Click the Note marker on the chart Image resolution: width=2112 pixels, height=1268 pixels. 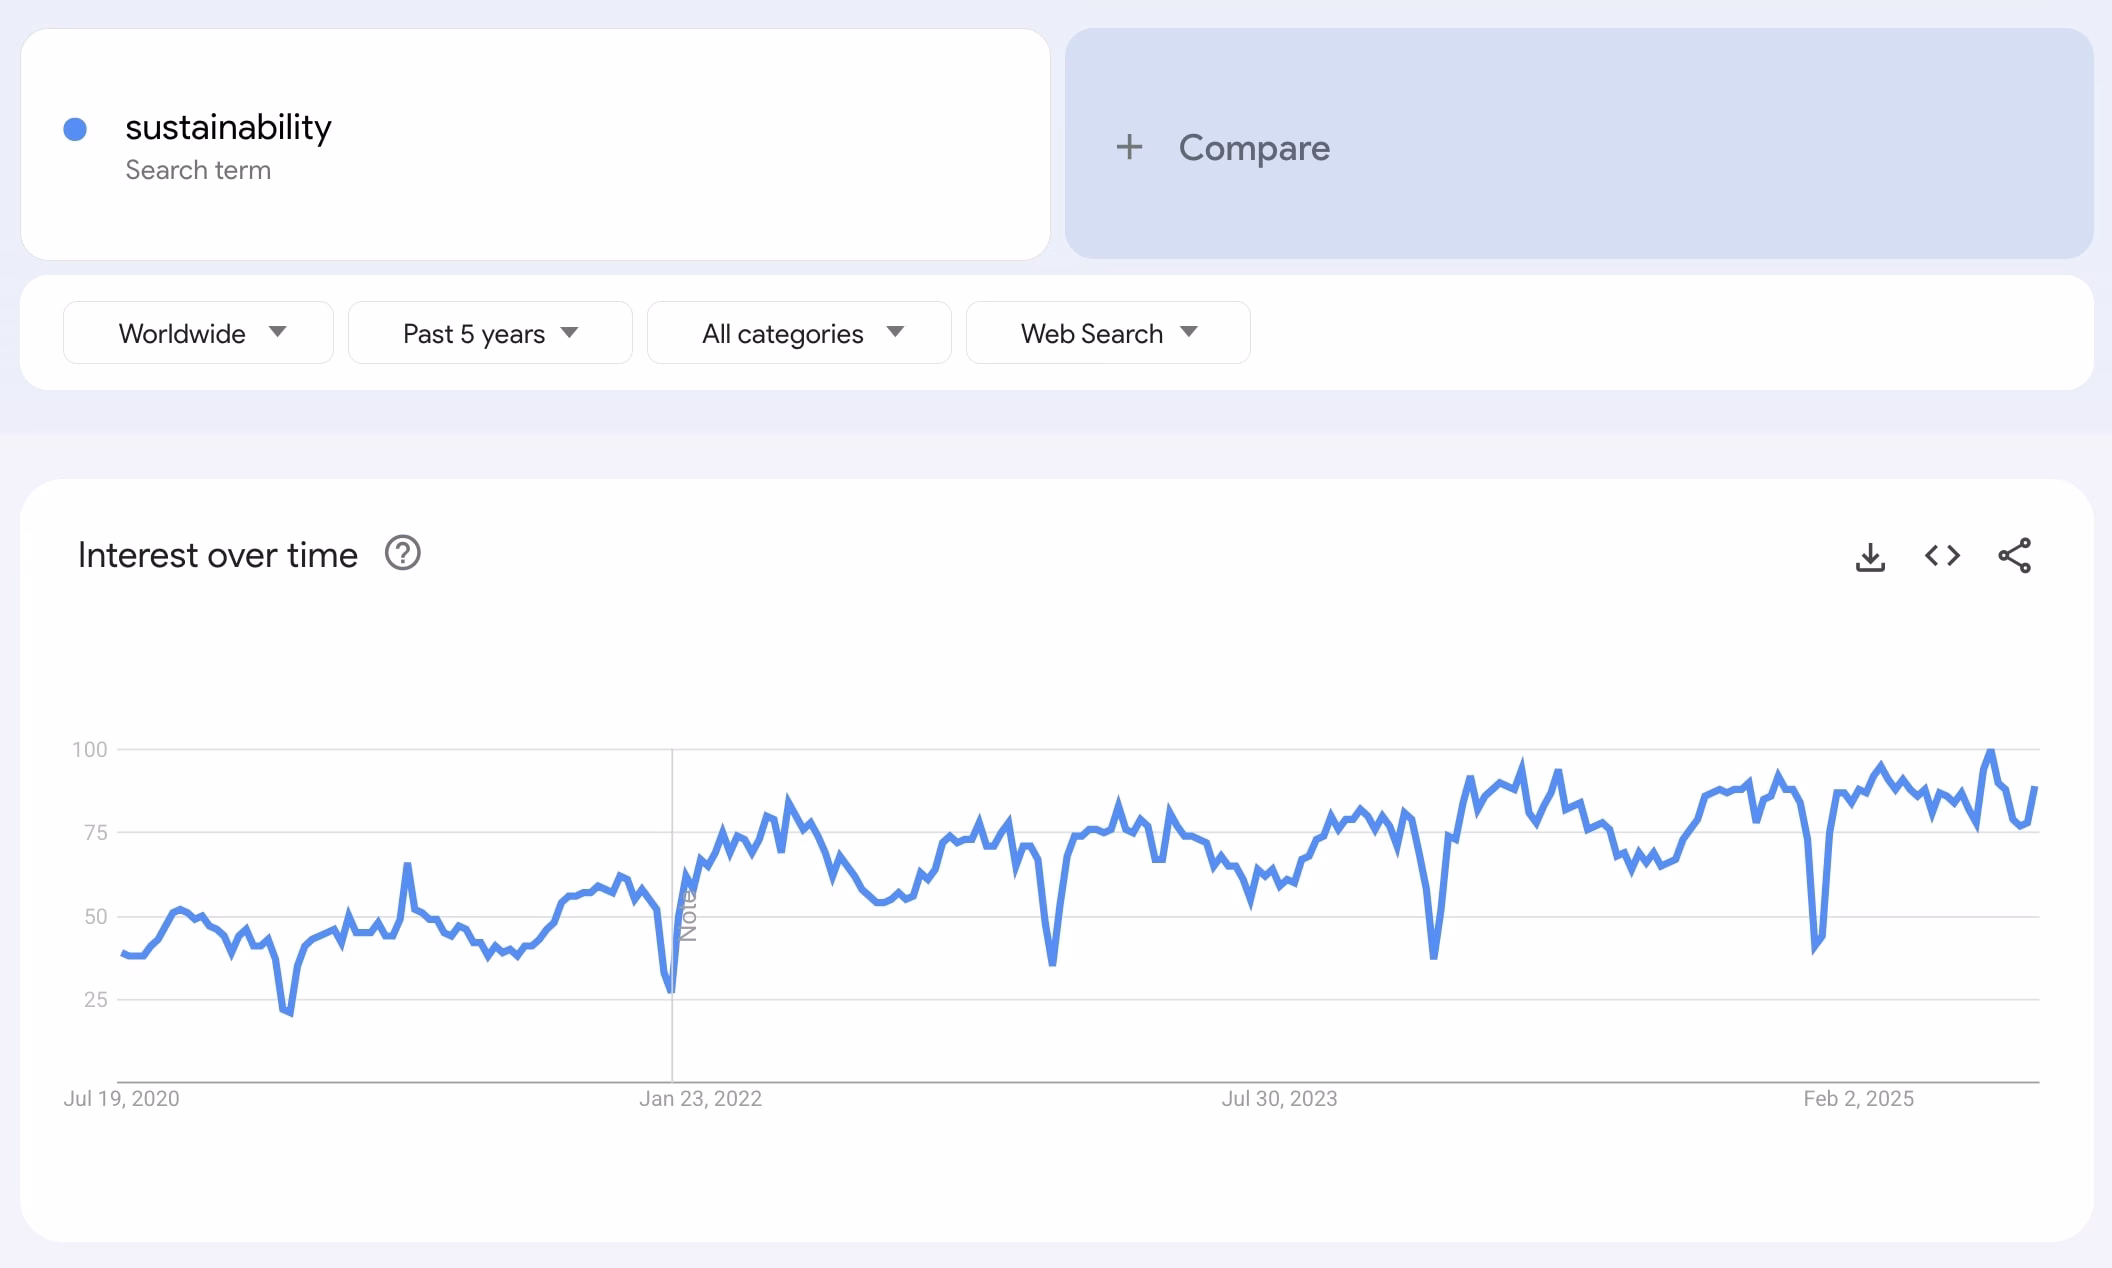point(688,915)
